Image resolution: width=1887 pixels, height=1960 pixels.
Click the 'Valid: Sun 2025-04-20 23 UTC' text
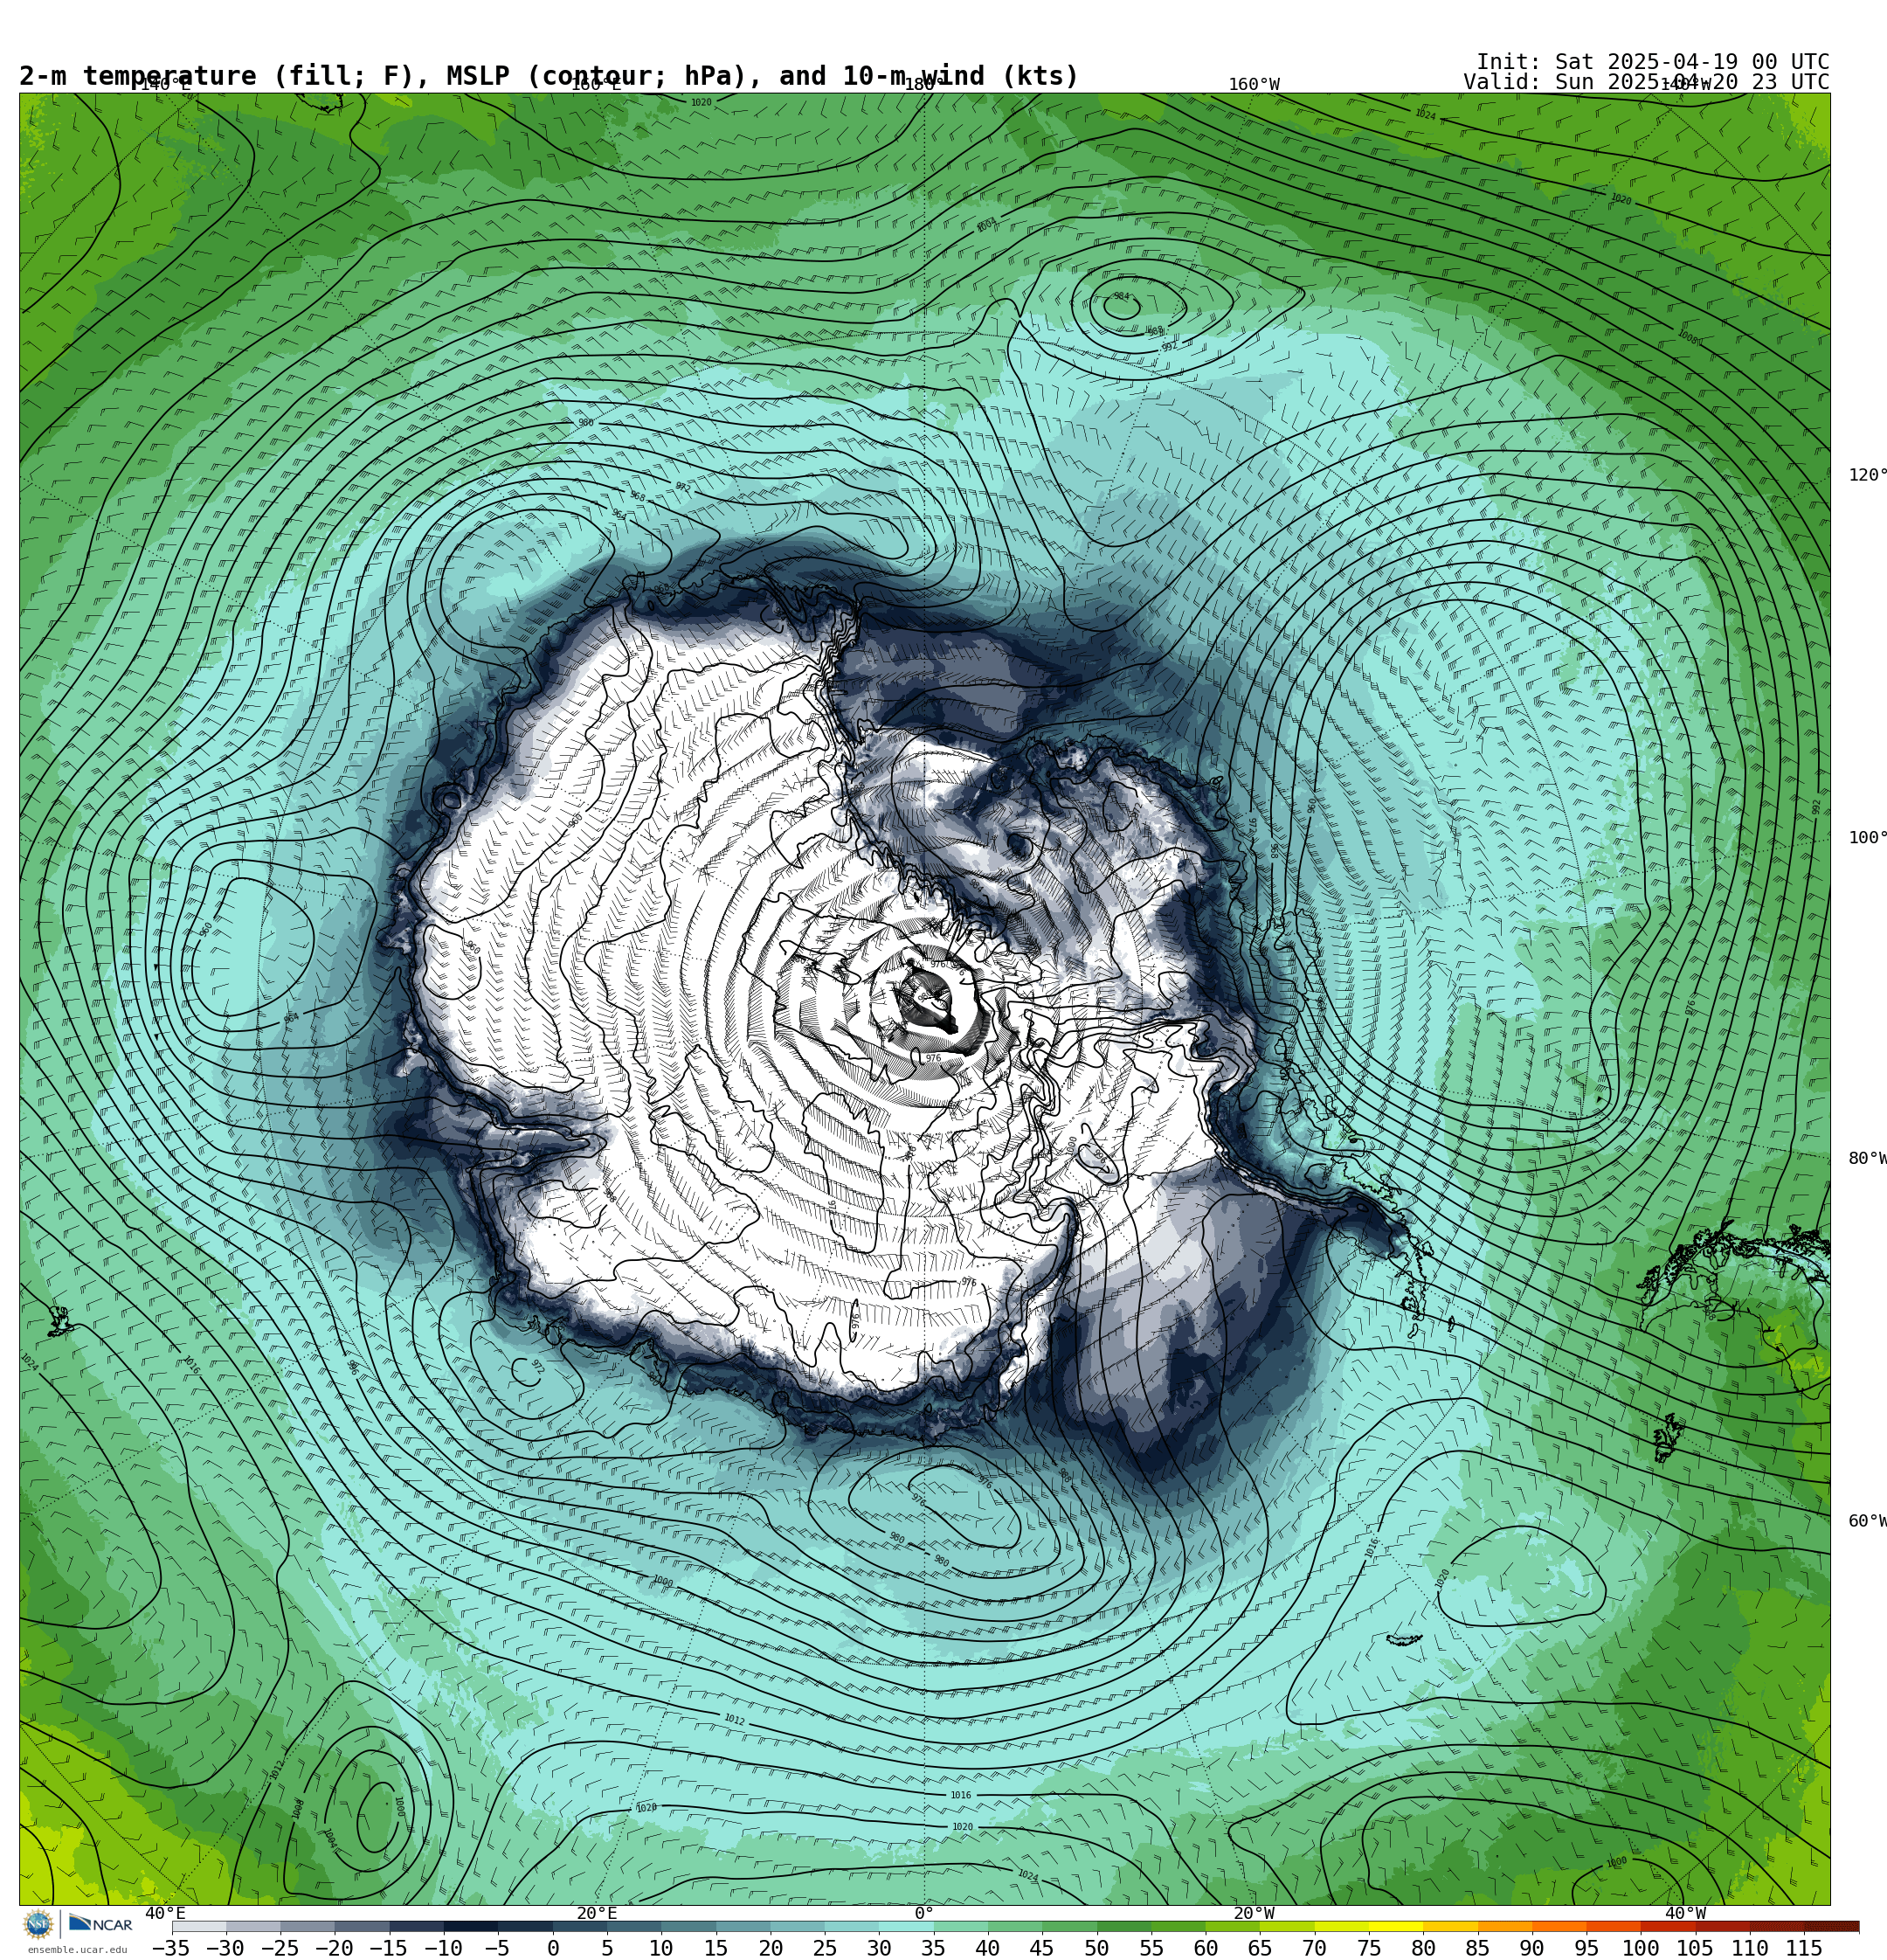click(1646, 82)
